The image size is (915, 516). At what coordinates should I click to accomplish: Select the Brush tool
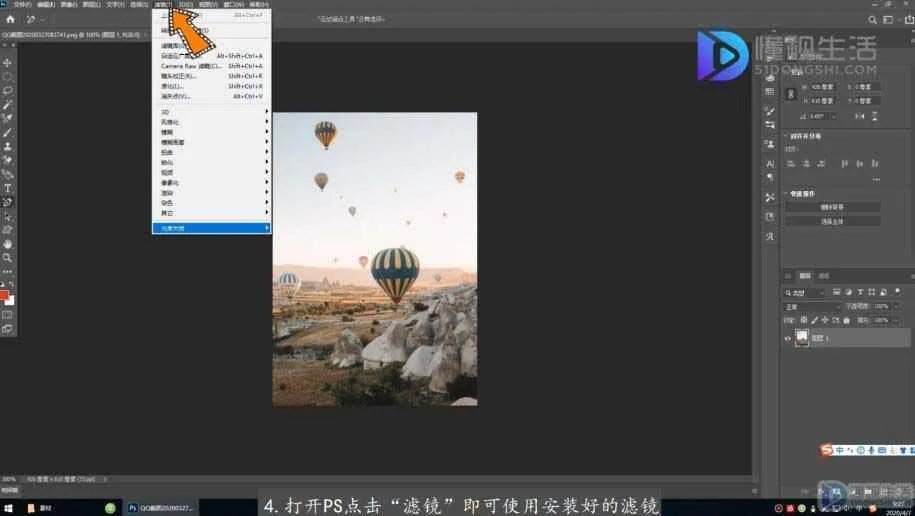click(x=8, y=132)
